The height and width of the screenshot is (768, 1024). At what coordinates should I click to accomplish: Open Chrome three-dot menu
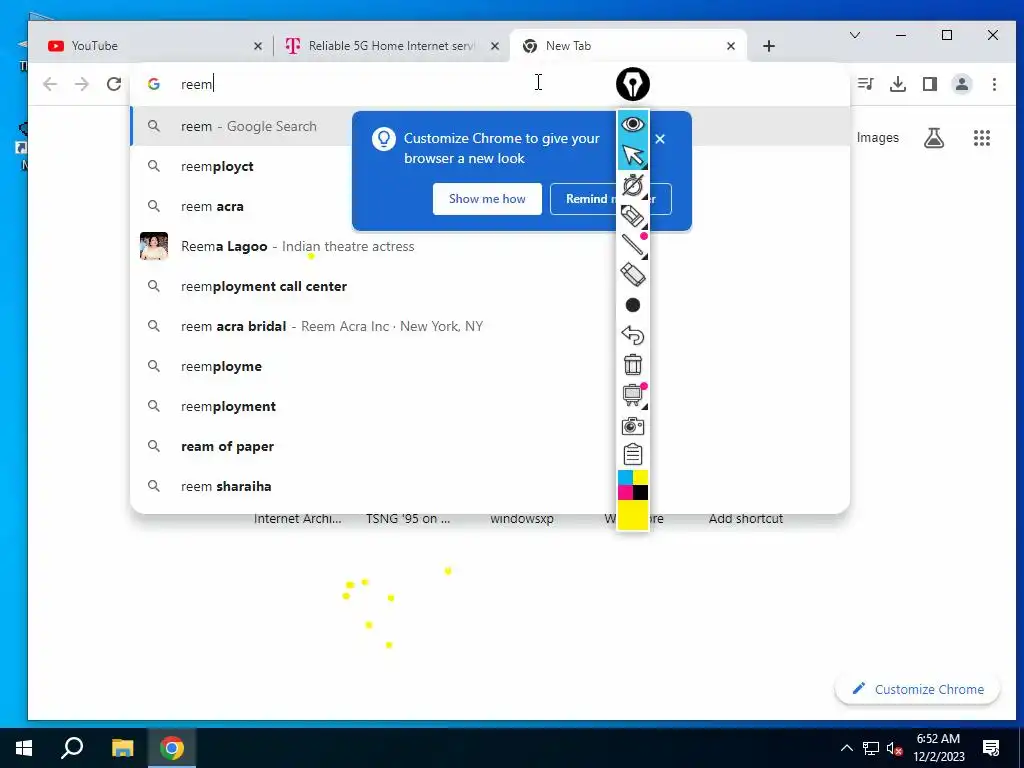point(994,84)
